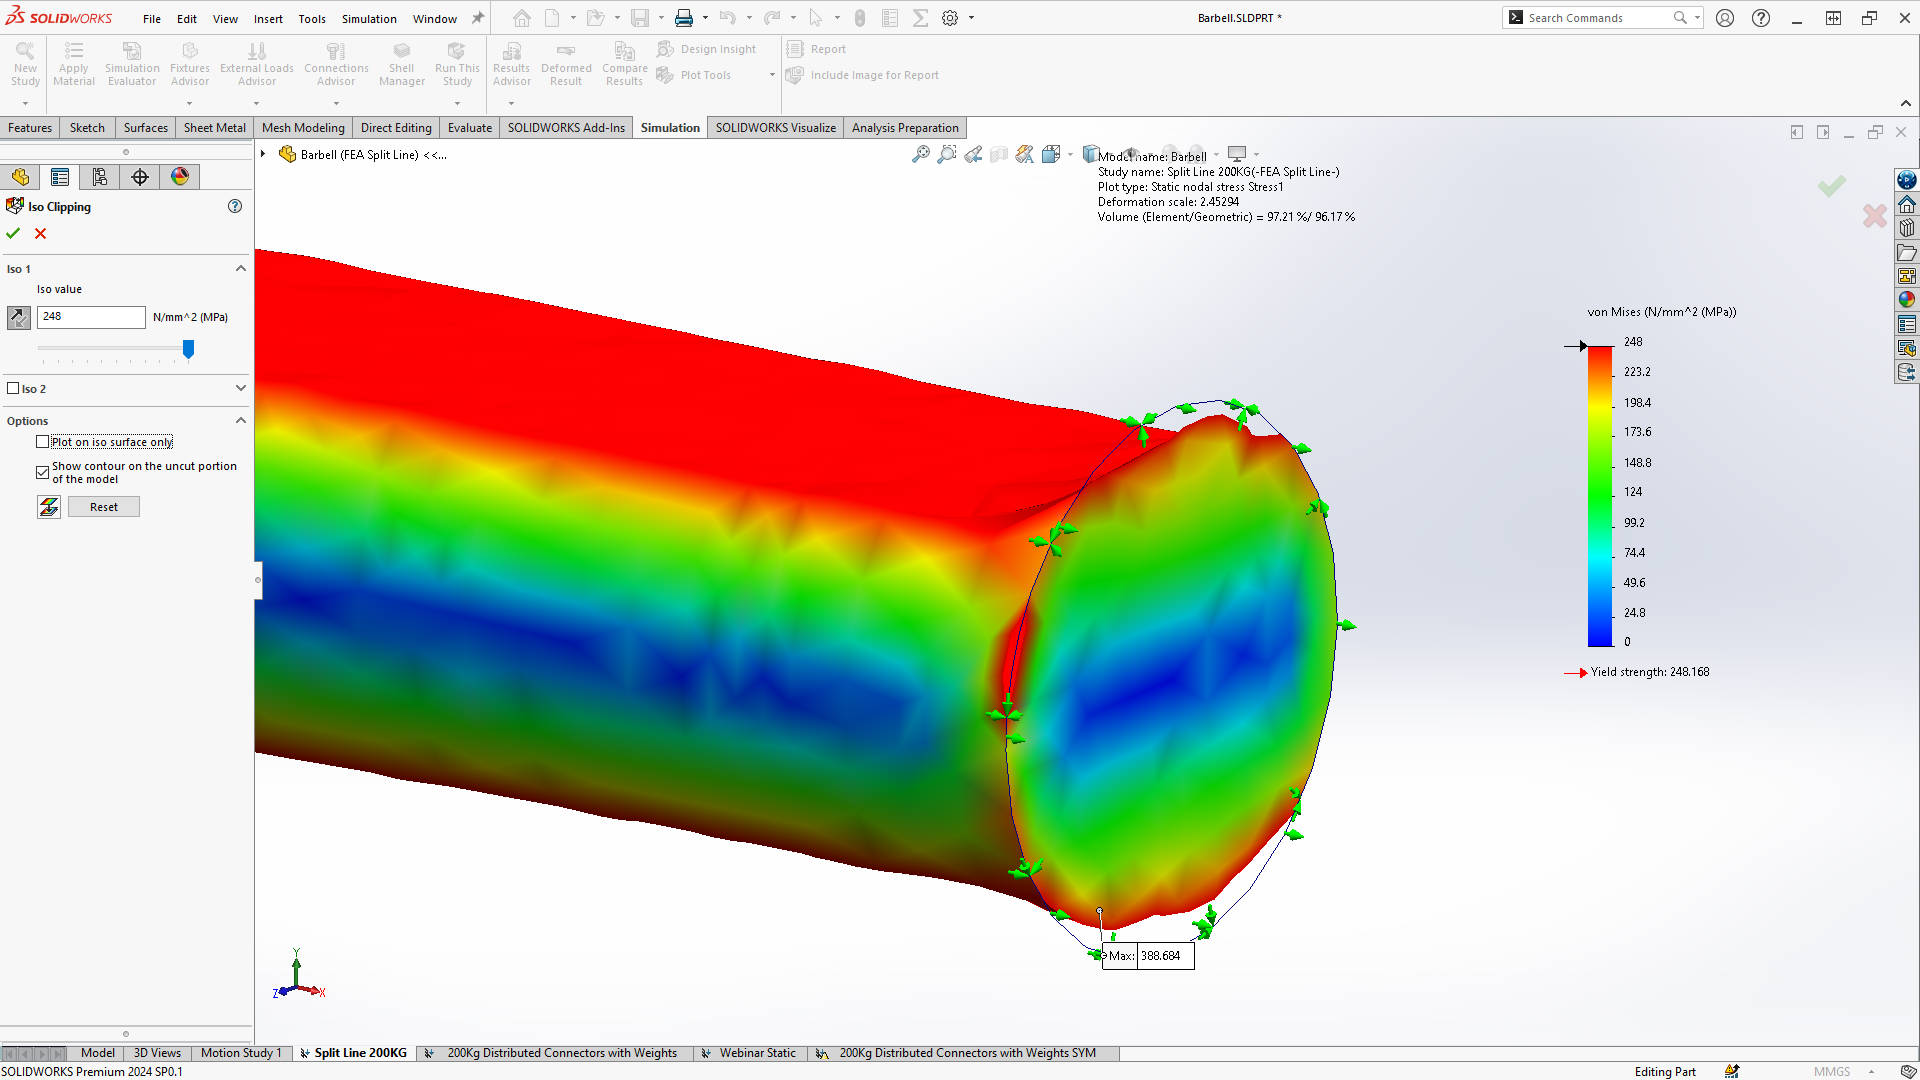Enable the Iso 2 checkbox
This screenshot has width=1920, height=1080.
(x=14, y=388)
